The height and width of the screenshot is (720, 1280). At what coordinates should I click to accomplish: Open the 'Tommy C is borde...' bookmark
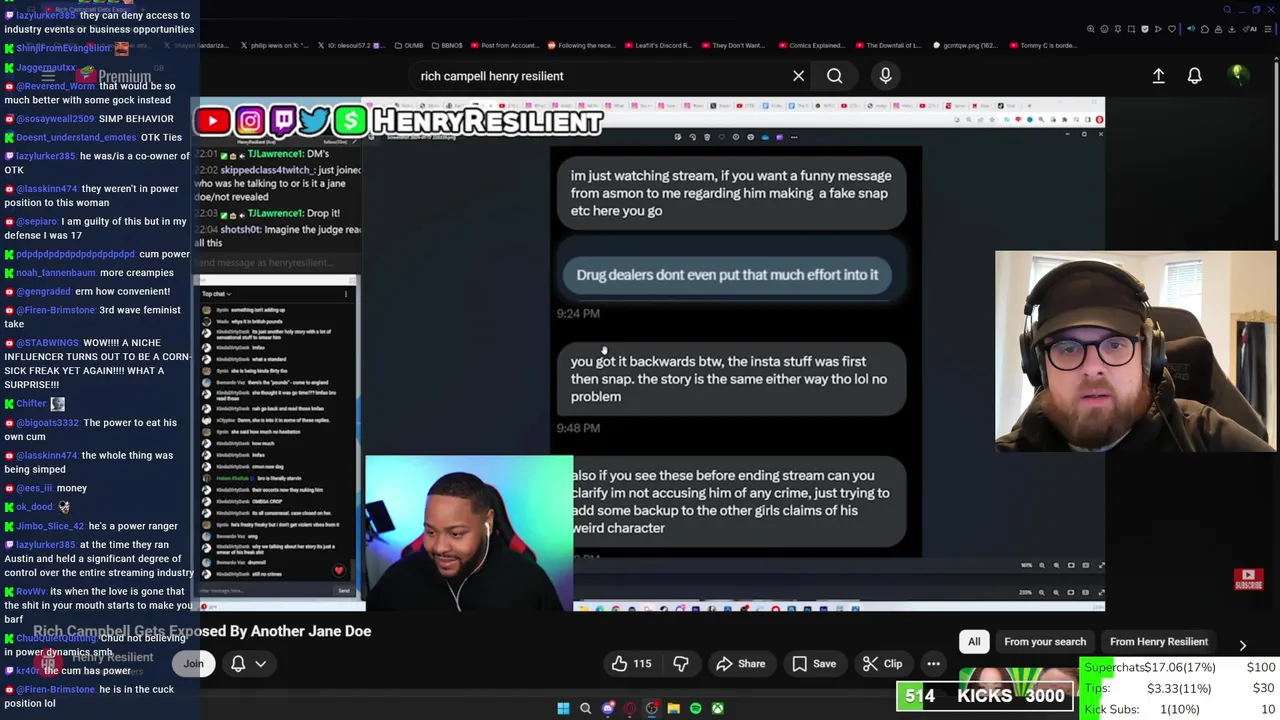(1043, 45)
